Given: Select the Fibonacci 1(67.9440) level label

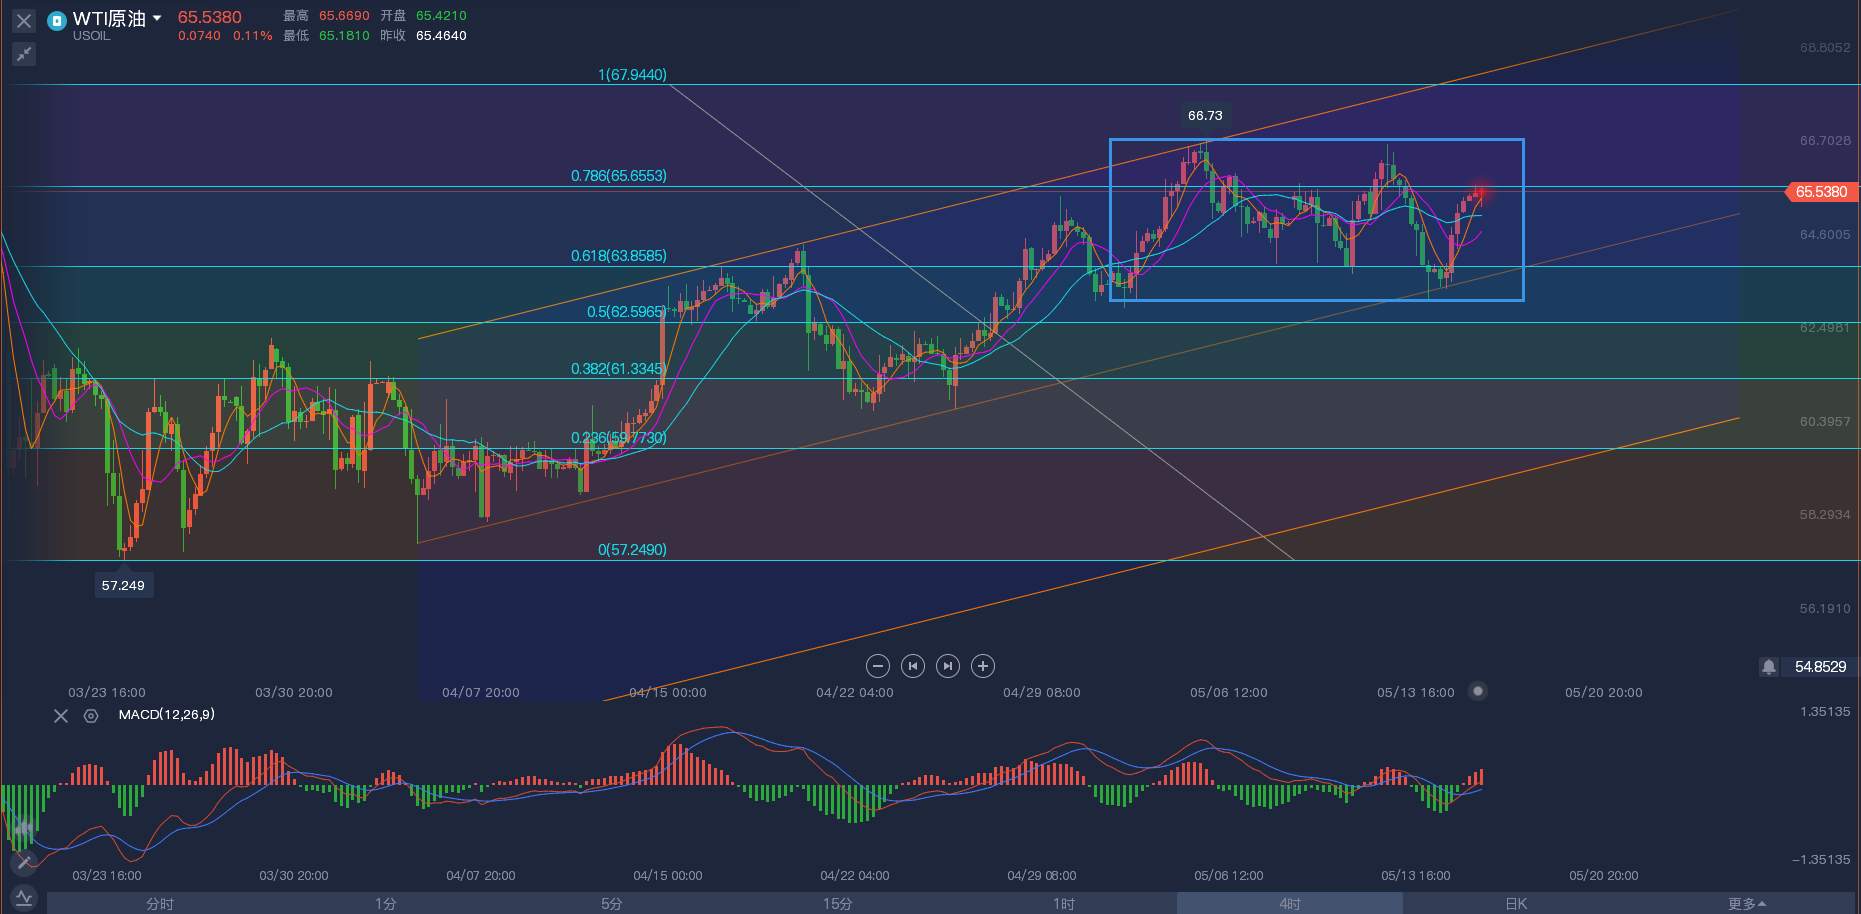Looking at the screenshot, I should point(632,75).
